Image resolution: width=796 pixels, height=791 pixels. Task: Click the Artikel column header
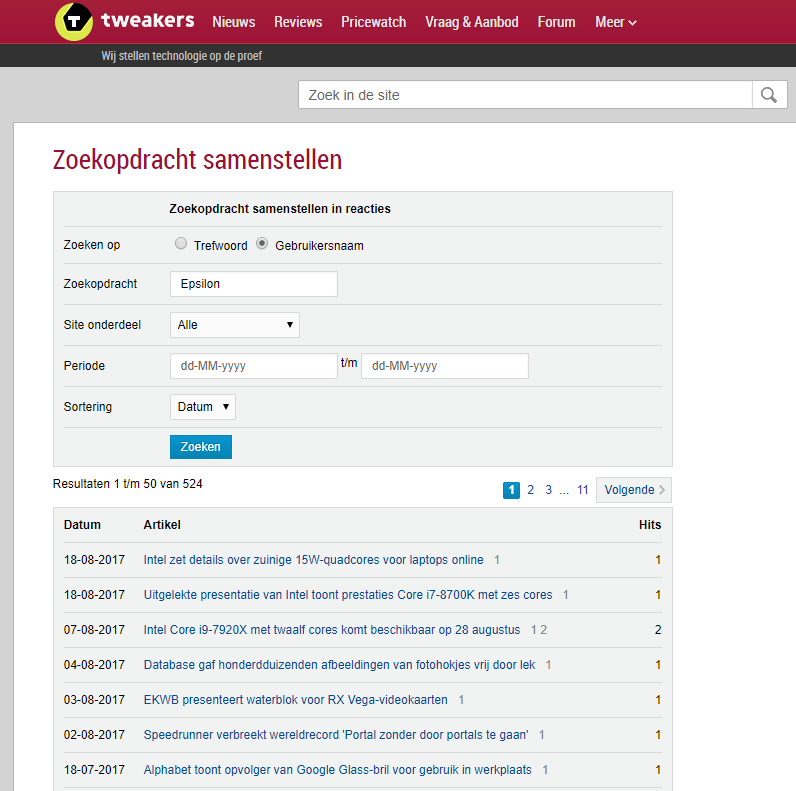[162, 525]
